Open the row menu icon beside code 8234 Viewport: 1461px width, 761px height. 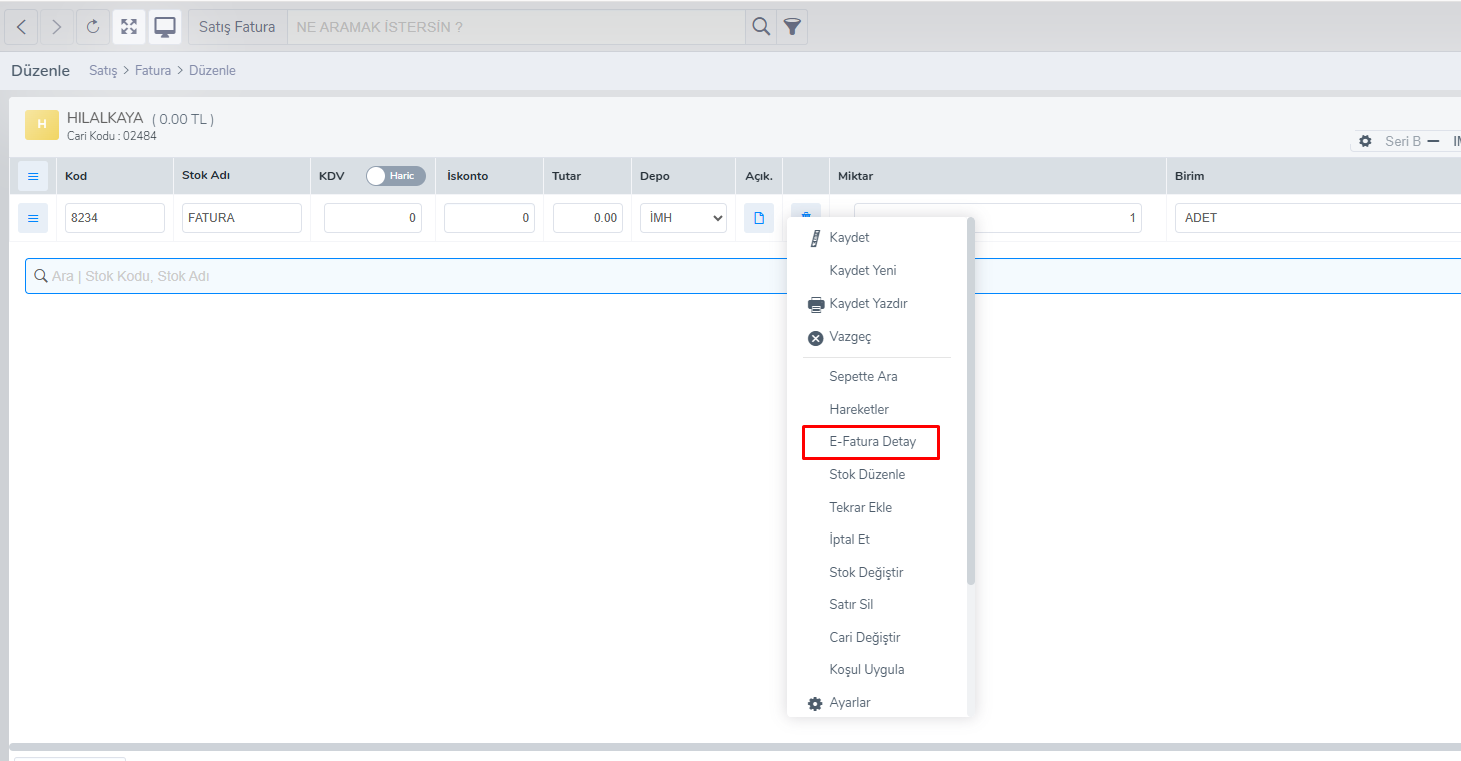point(33,218)
